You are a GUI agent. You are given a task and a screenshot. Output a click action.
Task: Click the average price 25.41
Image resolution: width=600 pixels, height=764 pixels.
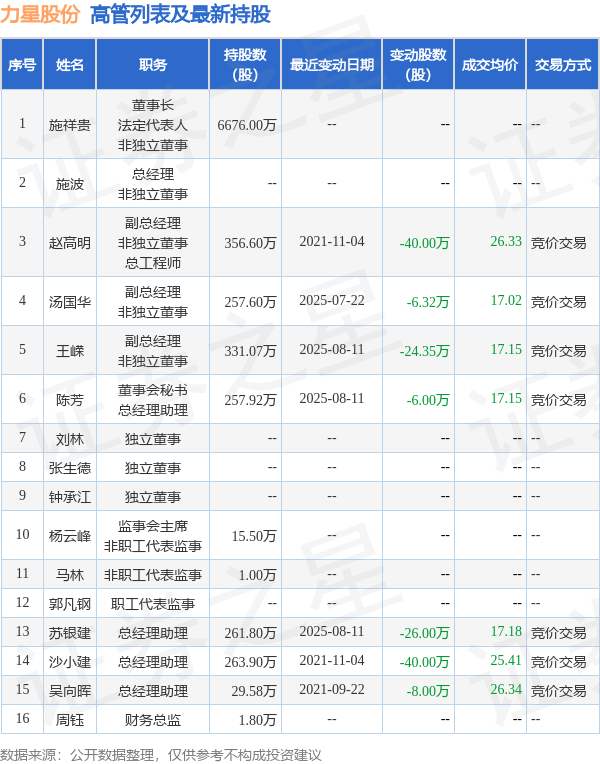[506, 660]
